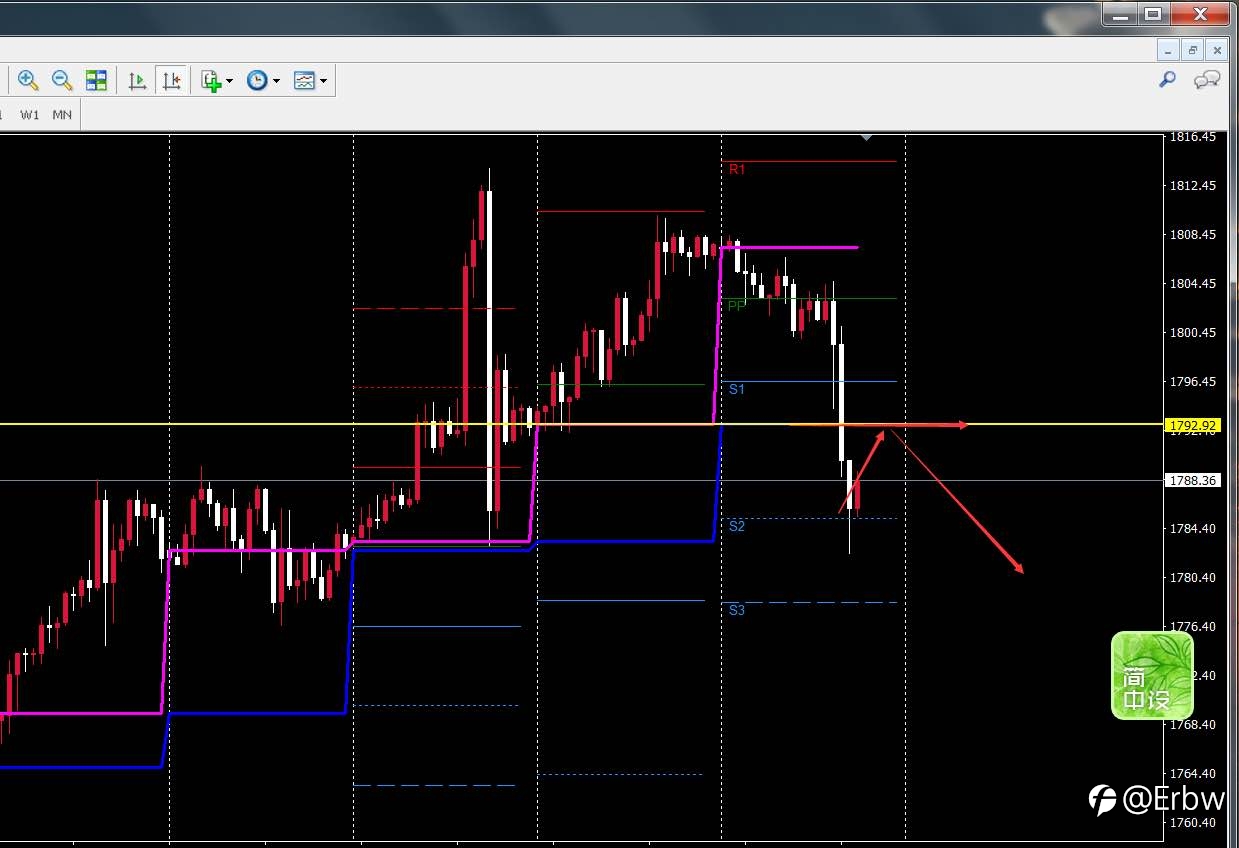Zoom out of the chart
The image size is (1239, 848).
(x=62, y=80)
